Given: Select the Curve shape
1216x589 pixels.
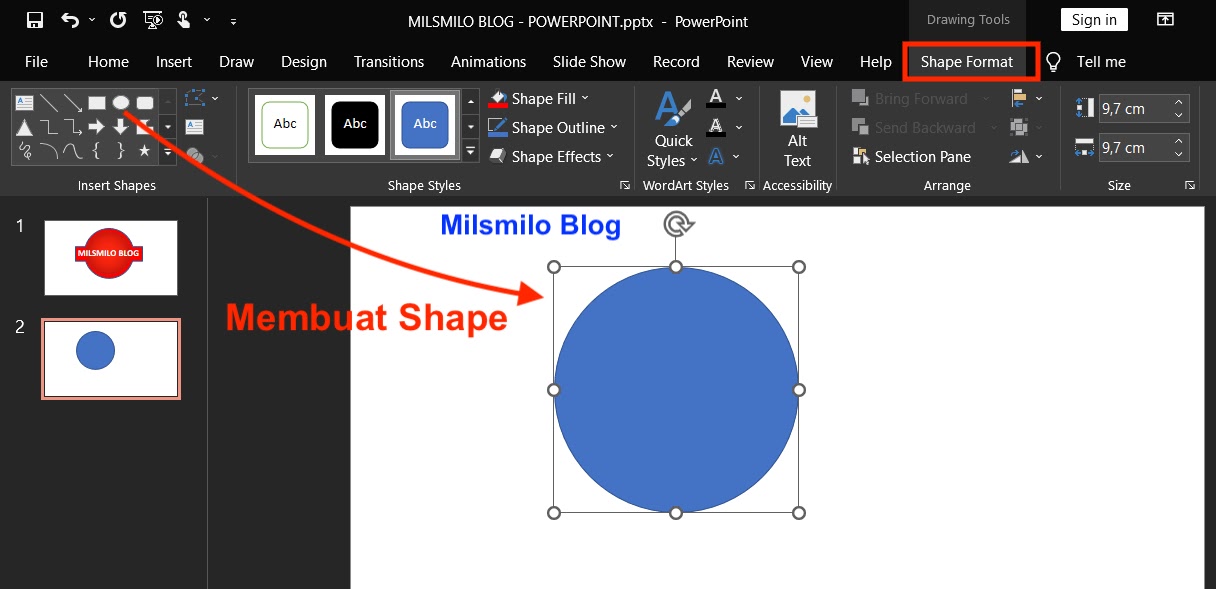Looking at the screenshot, I should coord(73,151).
